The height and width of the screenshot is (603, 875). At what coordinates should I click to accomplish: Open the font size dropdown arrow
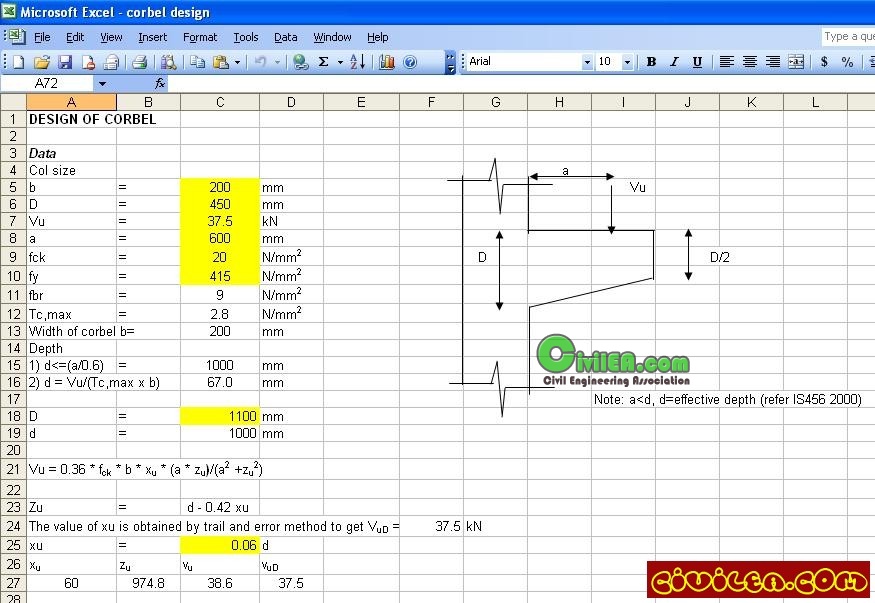pos(627,62)
